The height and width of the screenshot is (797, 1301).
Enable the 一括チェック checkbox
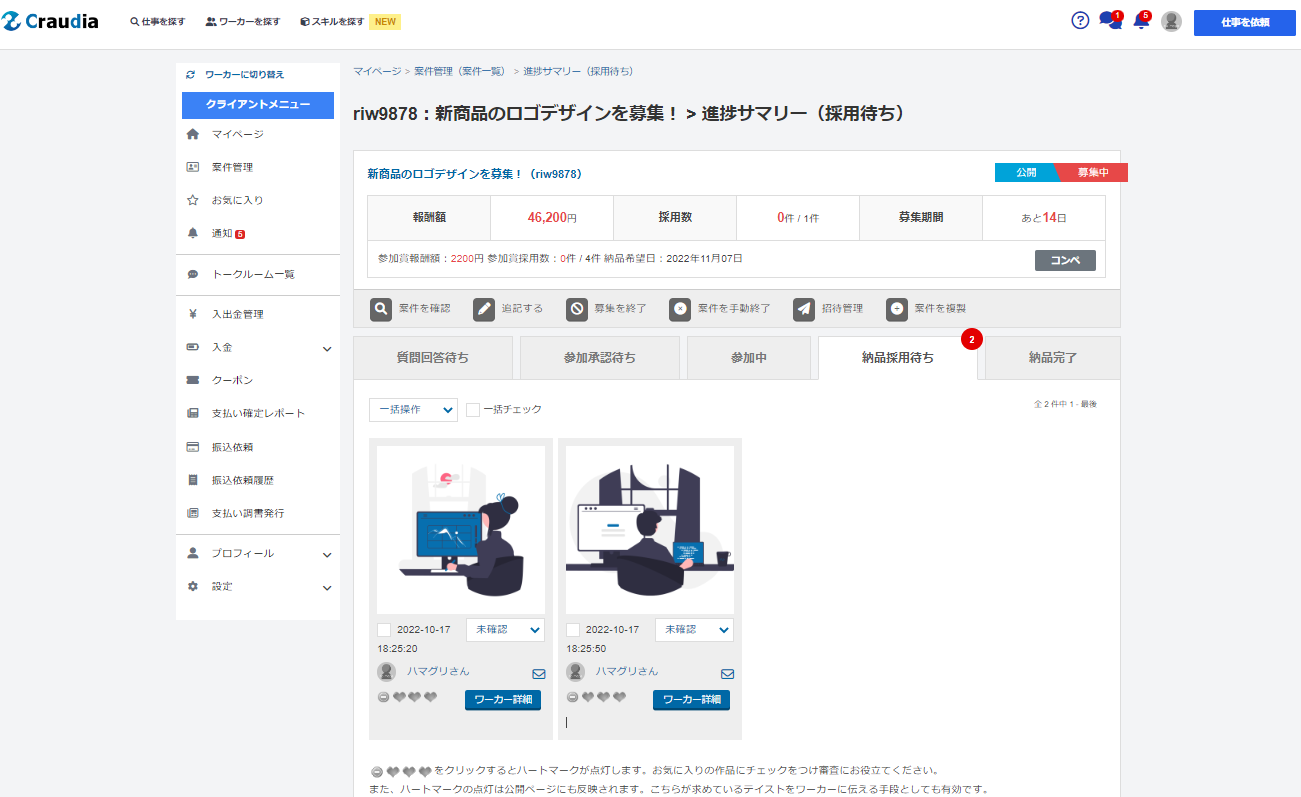(x=473, y=409)
